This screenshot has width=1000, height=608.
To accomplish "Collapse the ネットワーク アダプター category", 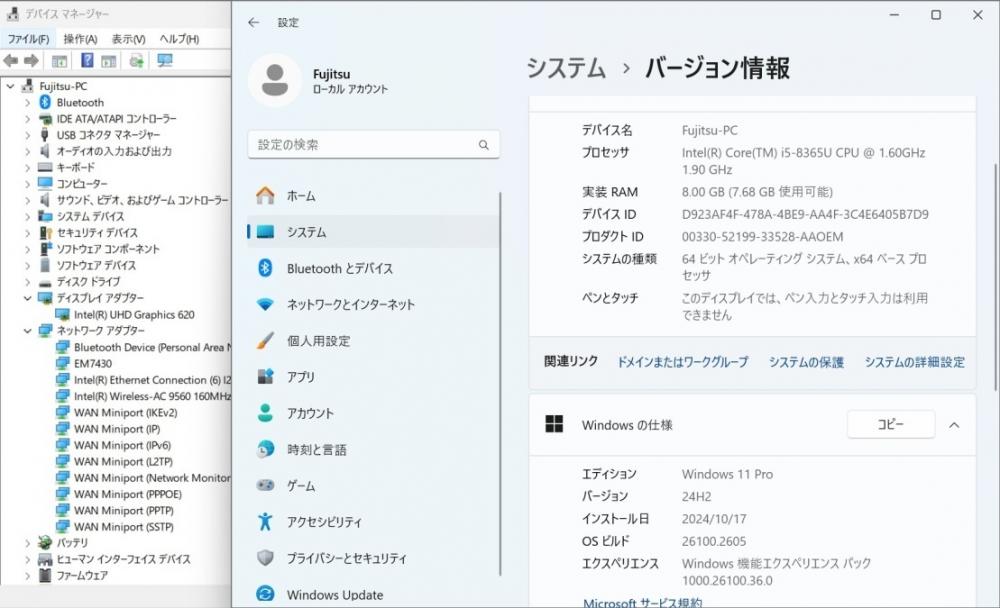I will pyautogui.click(x=27, y=330).
